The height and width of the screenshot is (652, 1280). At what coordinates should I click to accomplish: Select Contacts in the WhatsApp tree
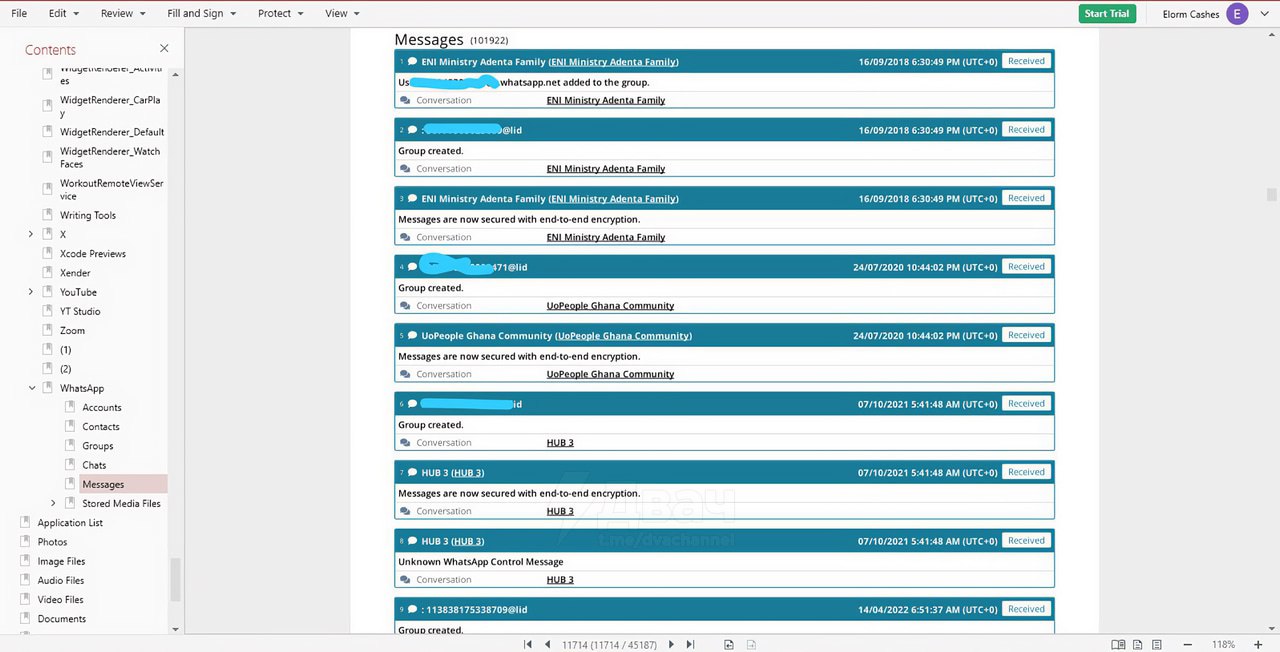100,427
